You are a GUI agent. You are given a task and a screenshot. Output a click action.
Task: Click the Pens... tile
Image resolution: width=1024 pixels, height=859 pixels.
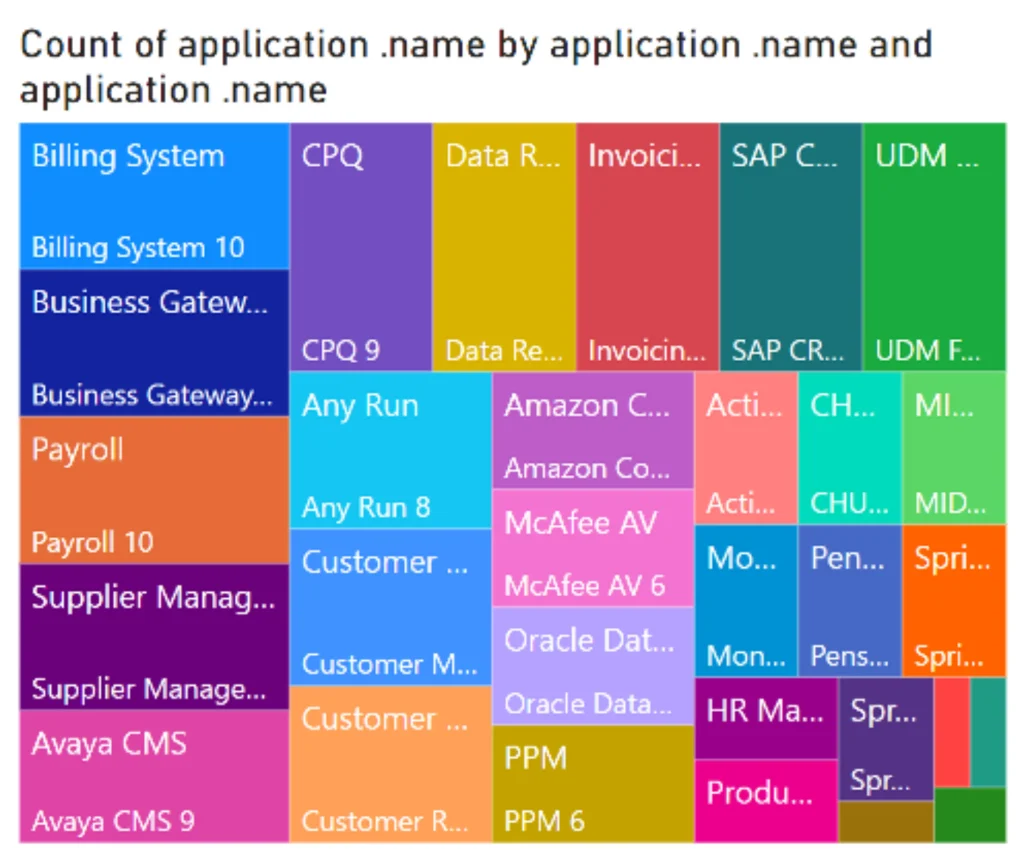tap(850, 600)
